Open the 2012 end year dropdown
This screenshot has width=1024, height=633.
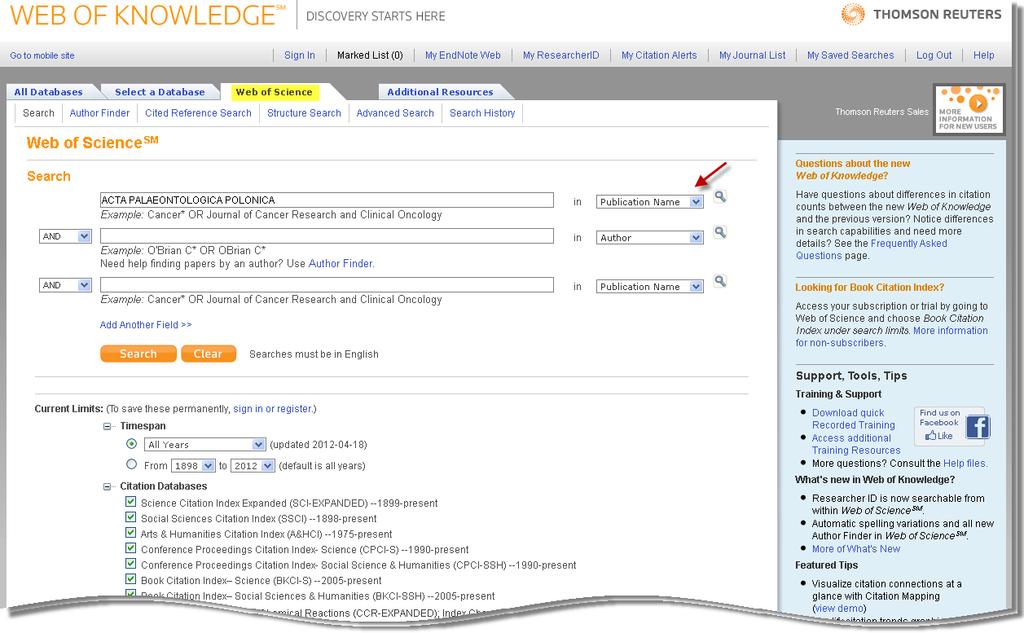click(253, 466)
